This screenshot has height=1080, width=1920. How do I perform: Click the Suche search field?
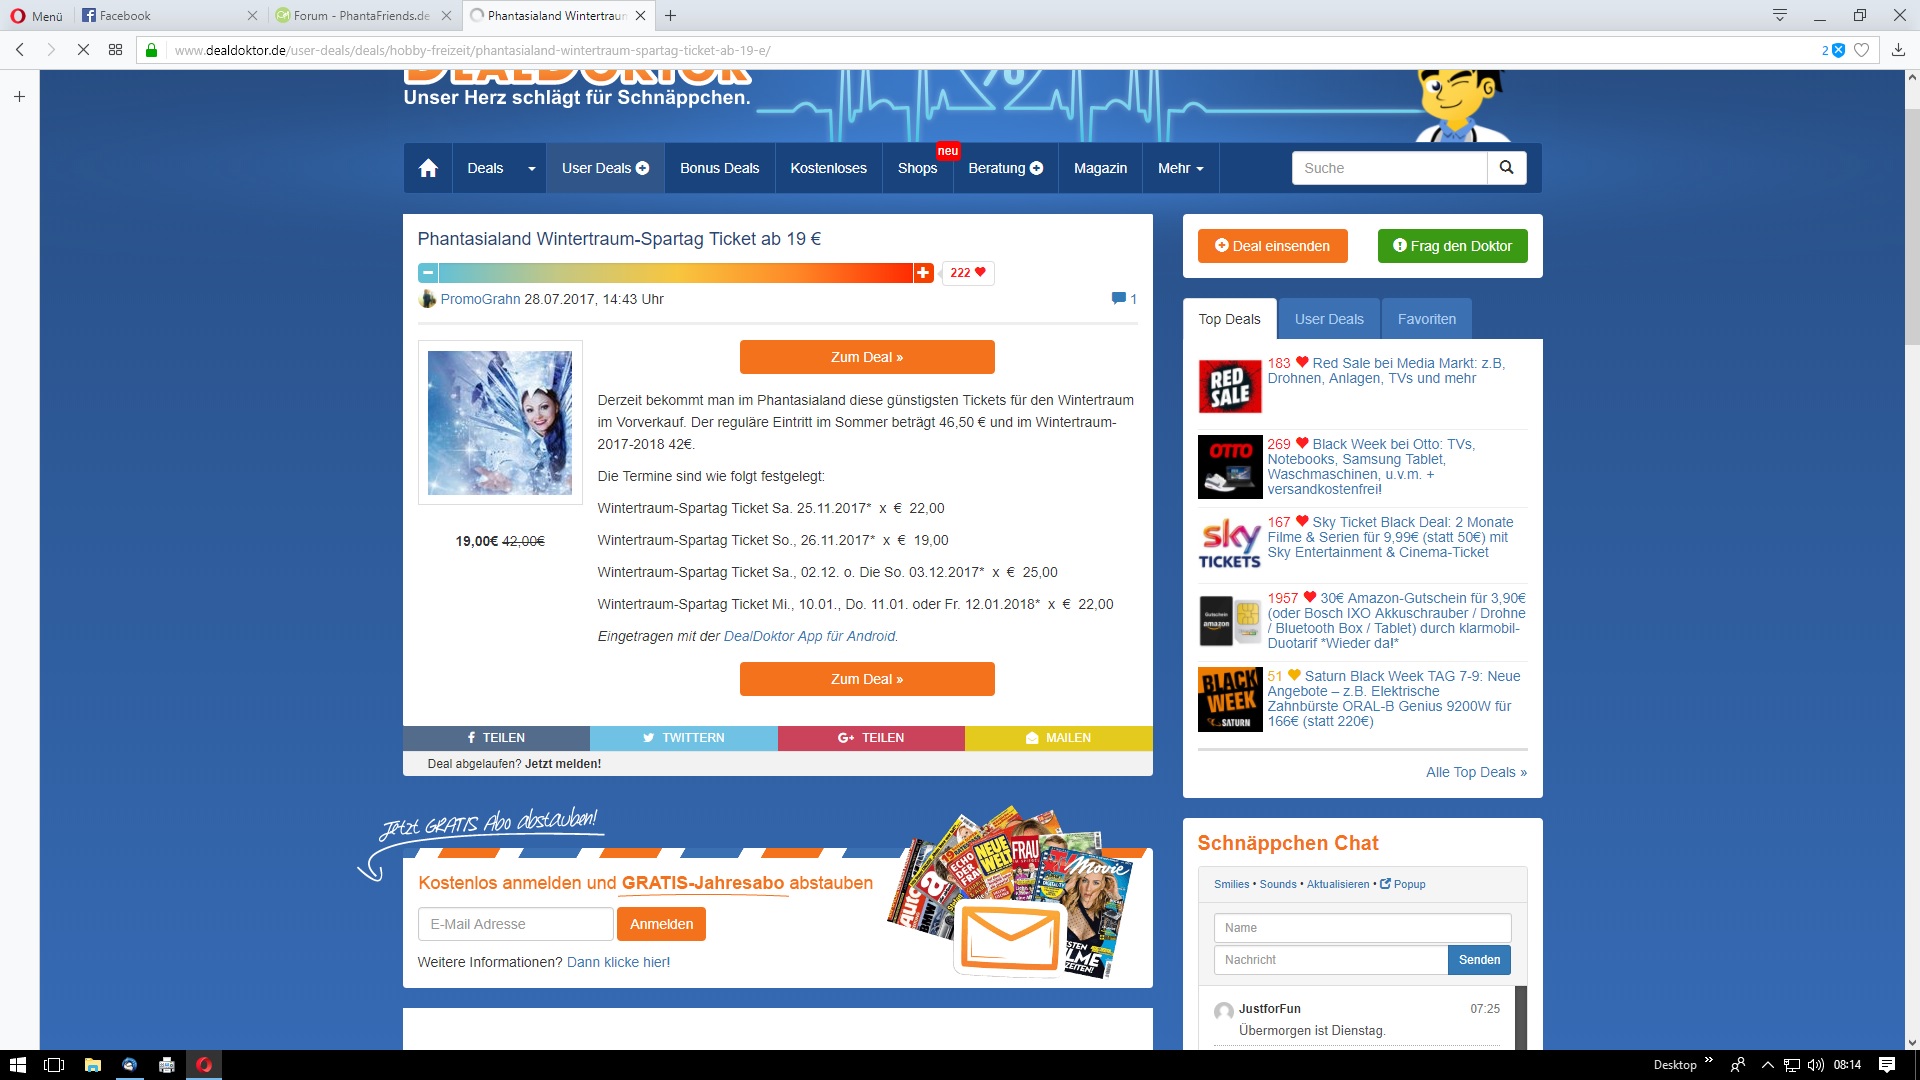(x=1389, y=168)
